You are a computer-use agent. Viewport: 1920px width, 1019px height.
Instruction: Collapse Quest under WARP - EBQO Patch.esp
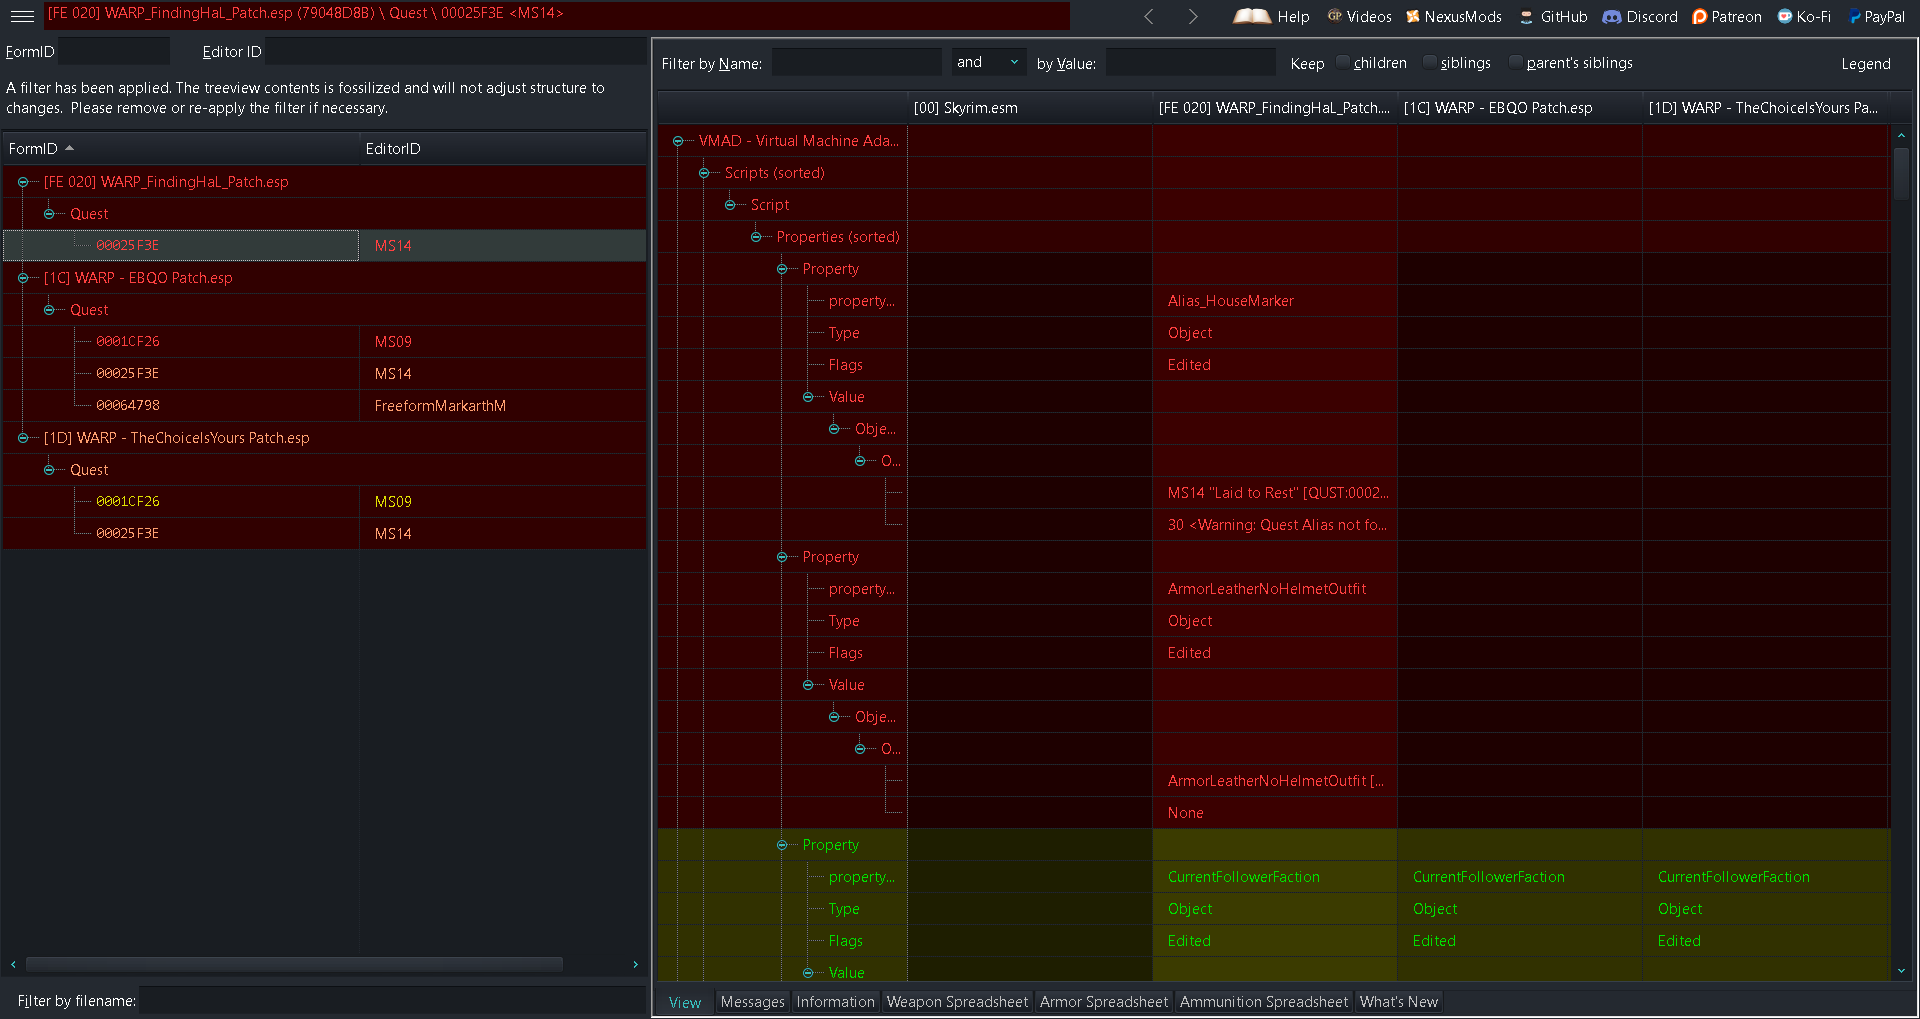pos(48,309)
